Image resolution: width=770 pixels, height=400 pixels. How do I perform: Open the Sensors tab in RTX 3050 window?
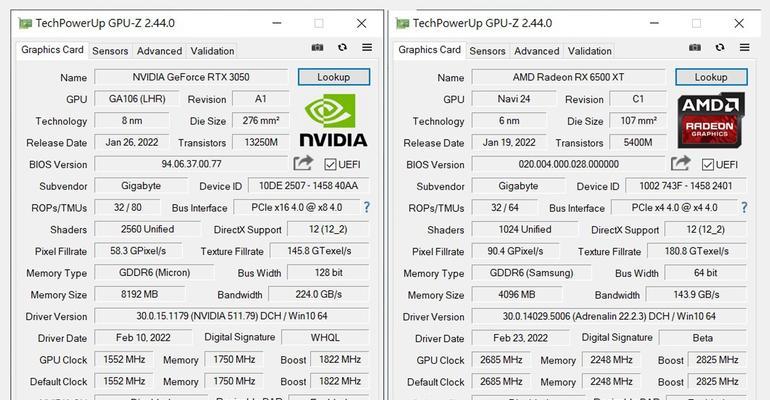[x=110, y=51]
